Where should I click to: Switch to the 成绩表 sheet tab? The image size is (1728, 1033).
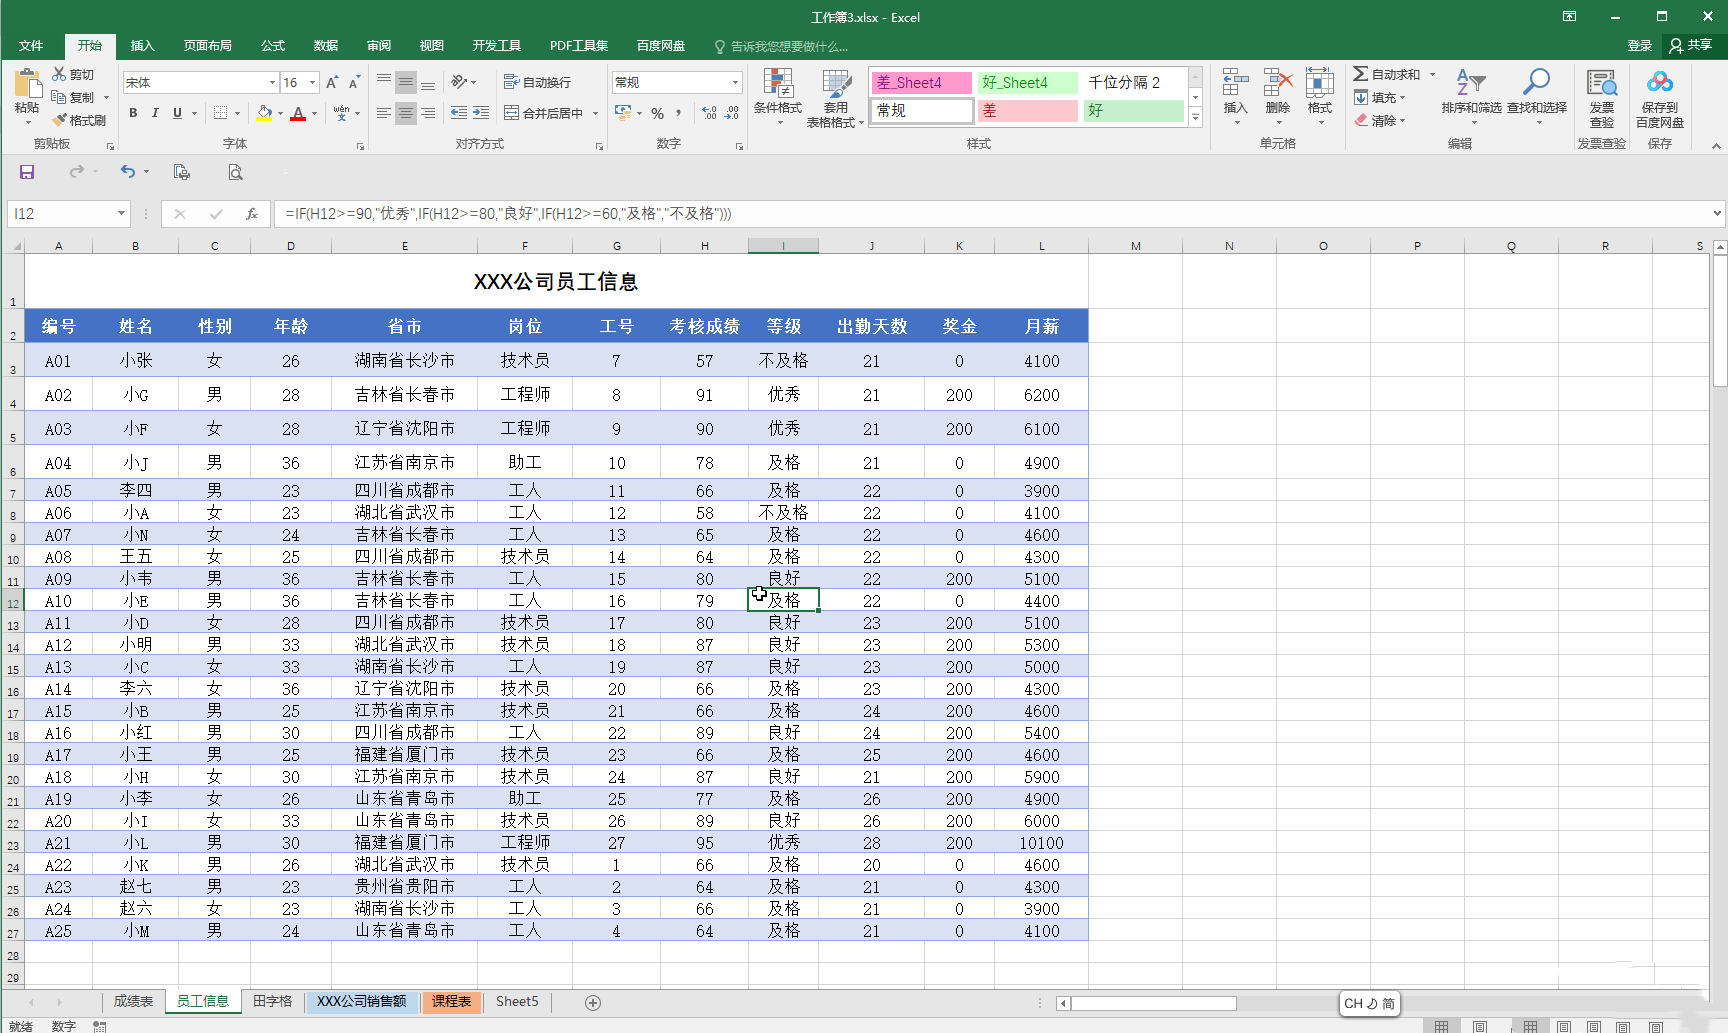(133, 1001)
